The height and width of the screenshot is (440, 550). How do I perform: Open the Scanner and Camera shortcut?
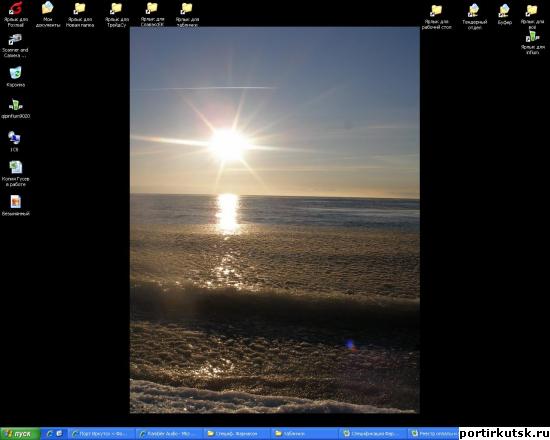[x=15, y=46]
